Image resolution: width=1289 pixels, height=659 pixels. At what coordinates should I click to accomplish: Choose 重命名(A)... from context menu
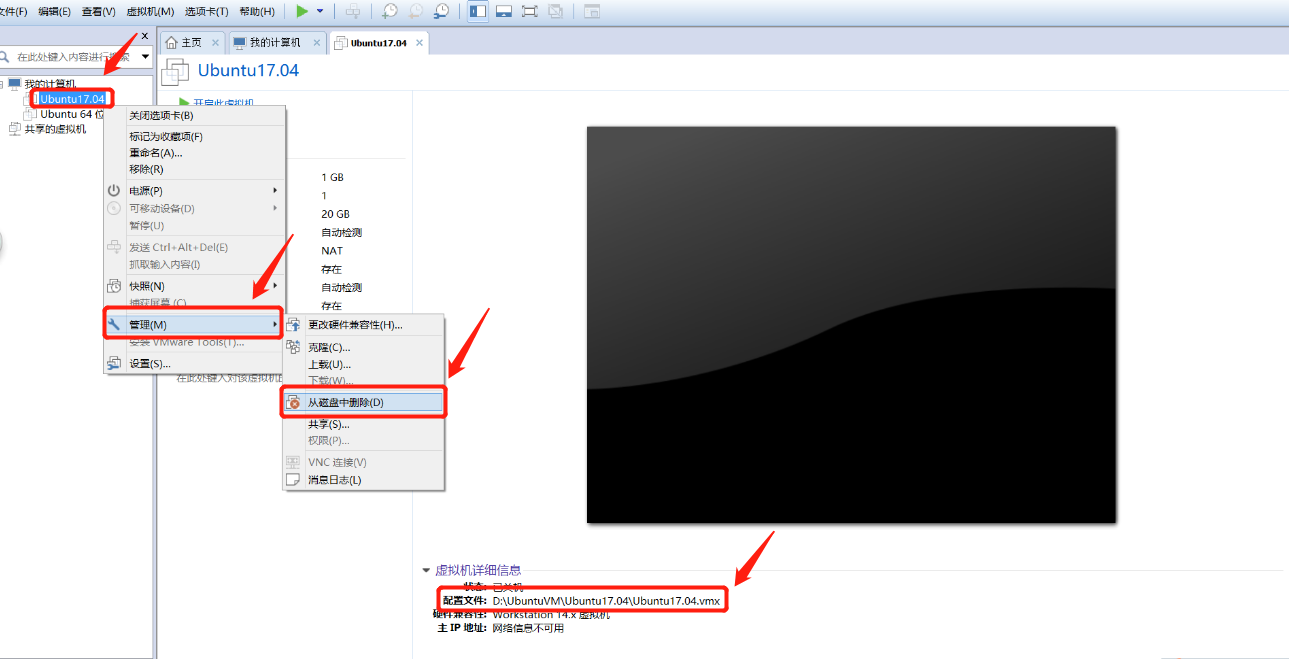pos(195,153)
